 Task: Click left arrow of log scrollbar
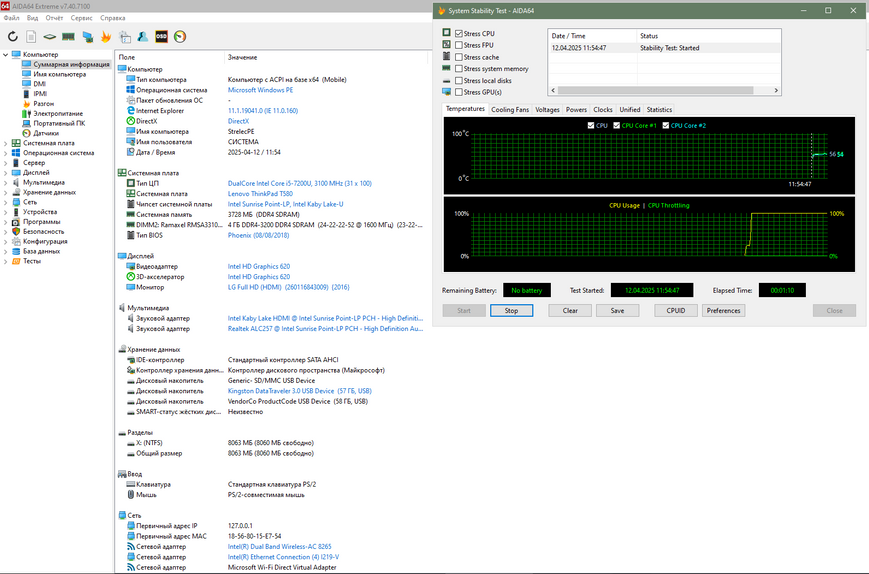[553, 90]
